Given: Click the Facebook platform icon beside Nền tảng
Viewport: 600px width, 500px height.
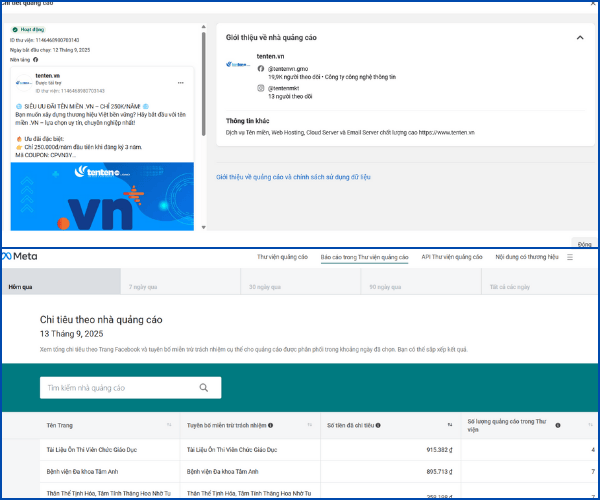Looking at the screenshot, I should click(36, 60).
